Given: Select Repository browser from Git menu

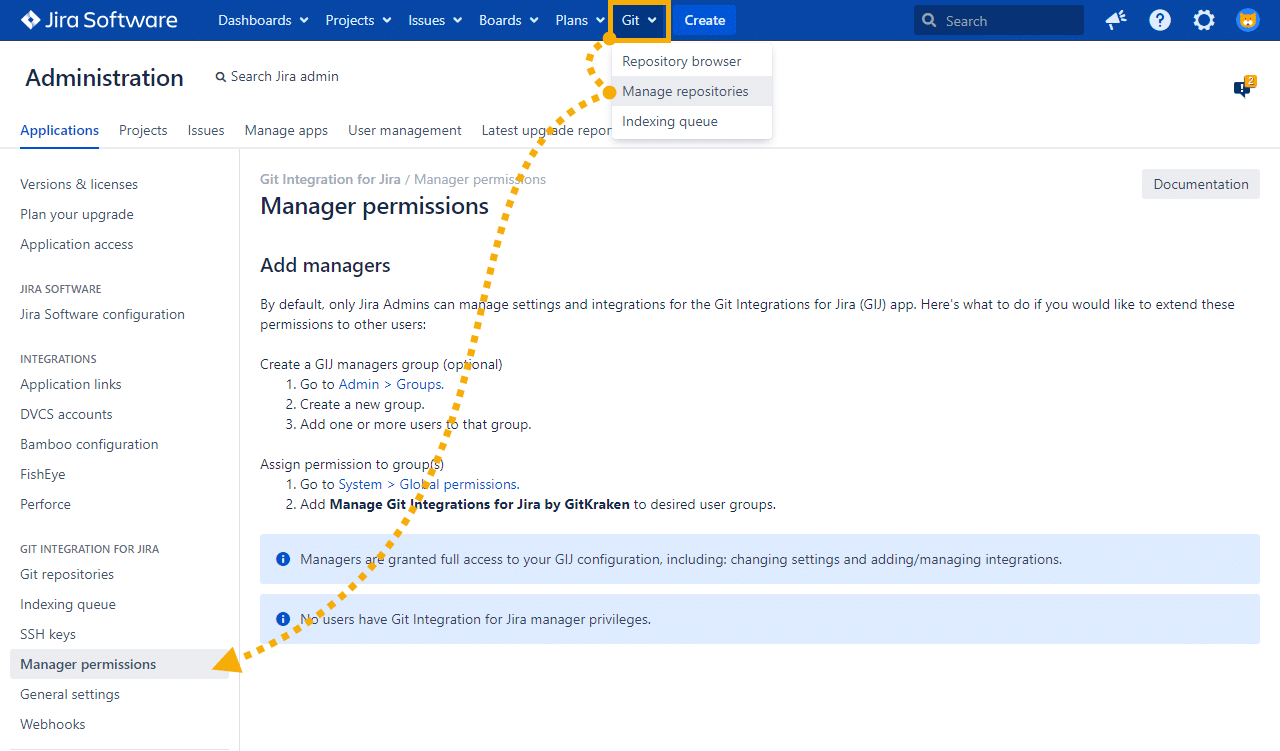Looking at the screenshot, I should tap(692, 61).
